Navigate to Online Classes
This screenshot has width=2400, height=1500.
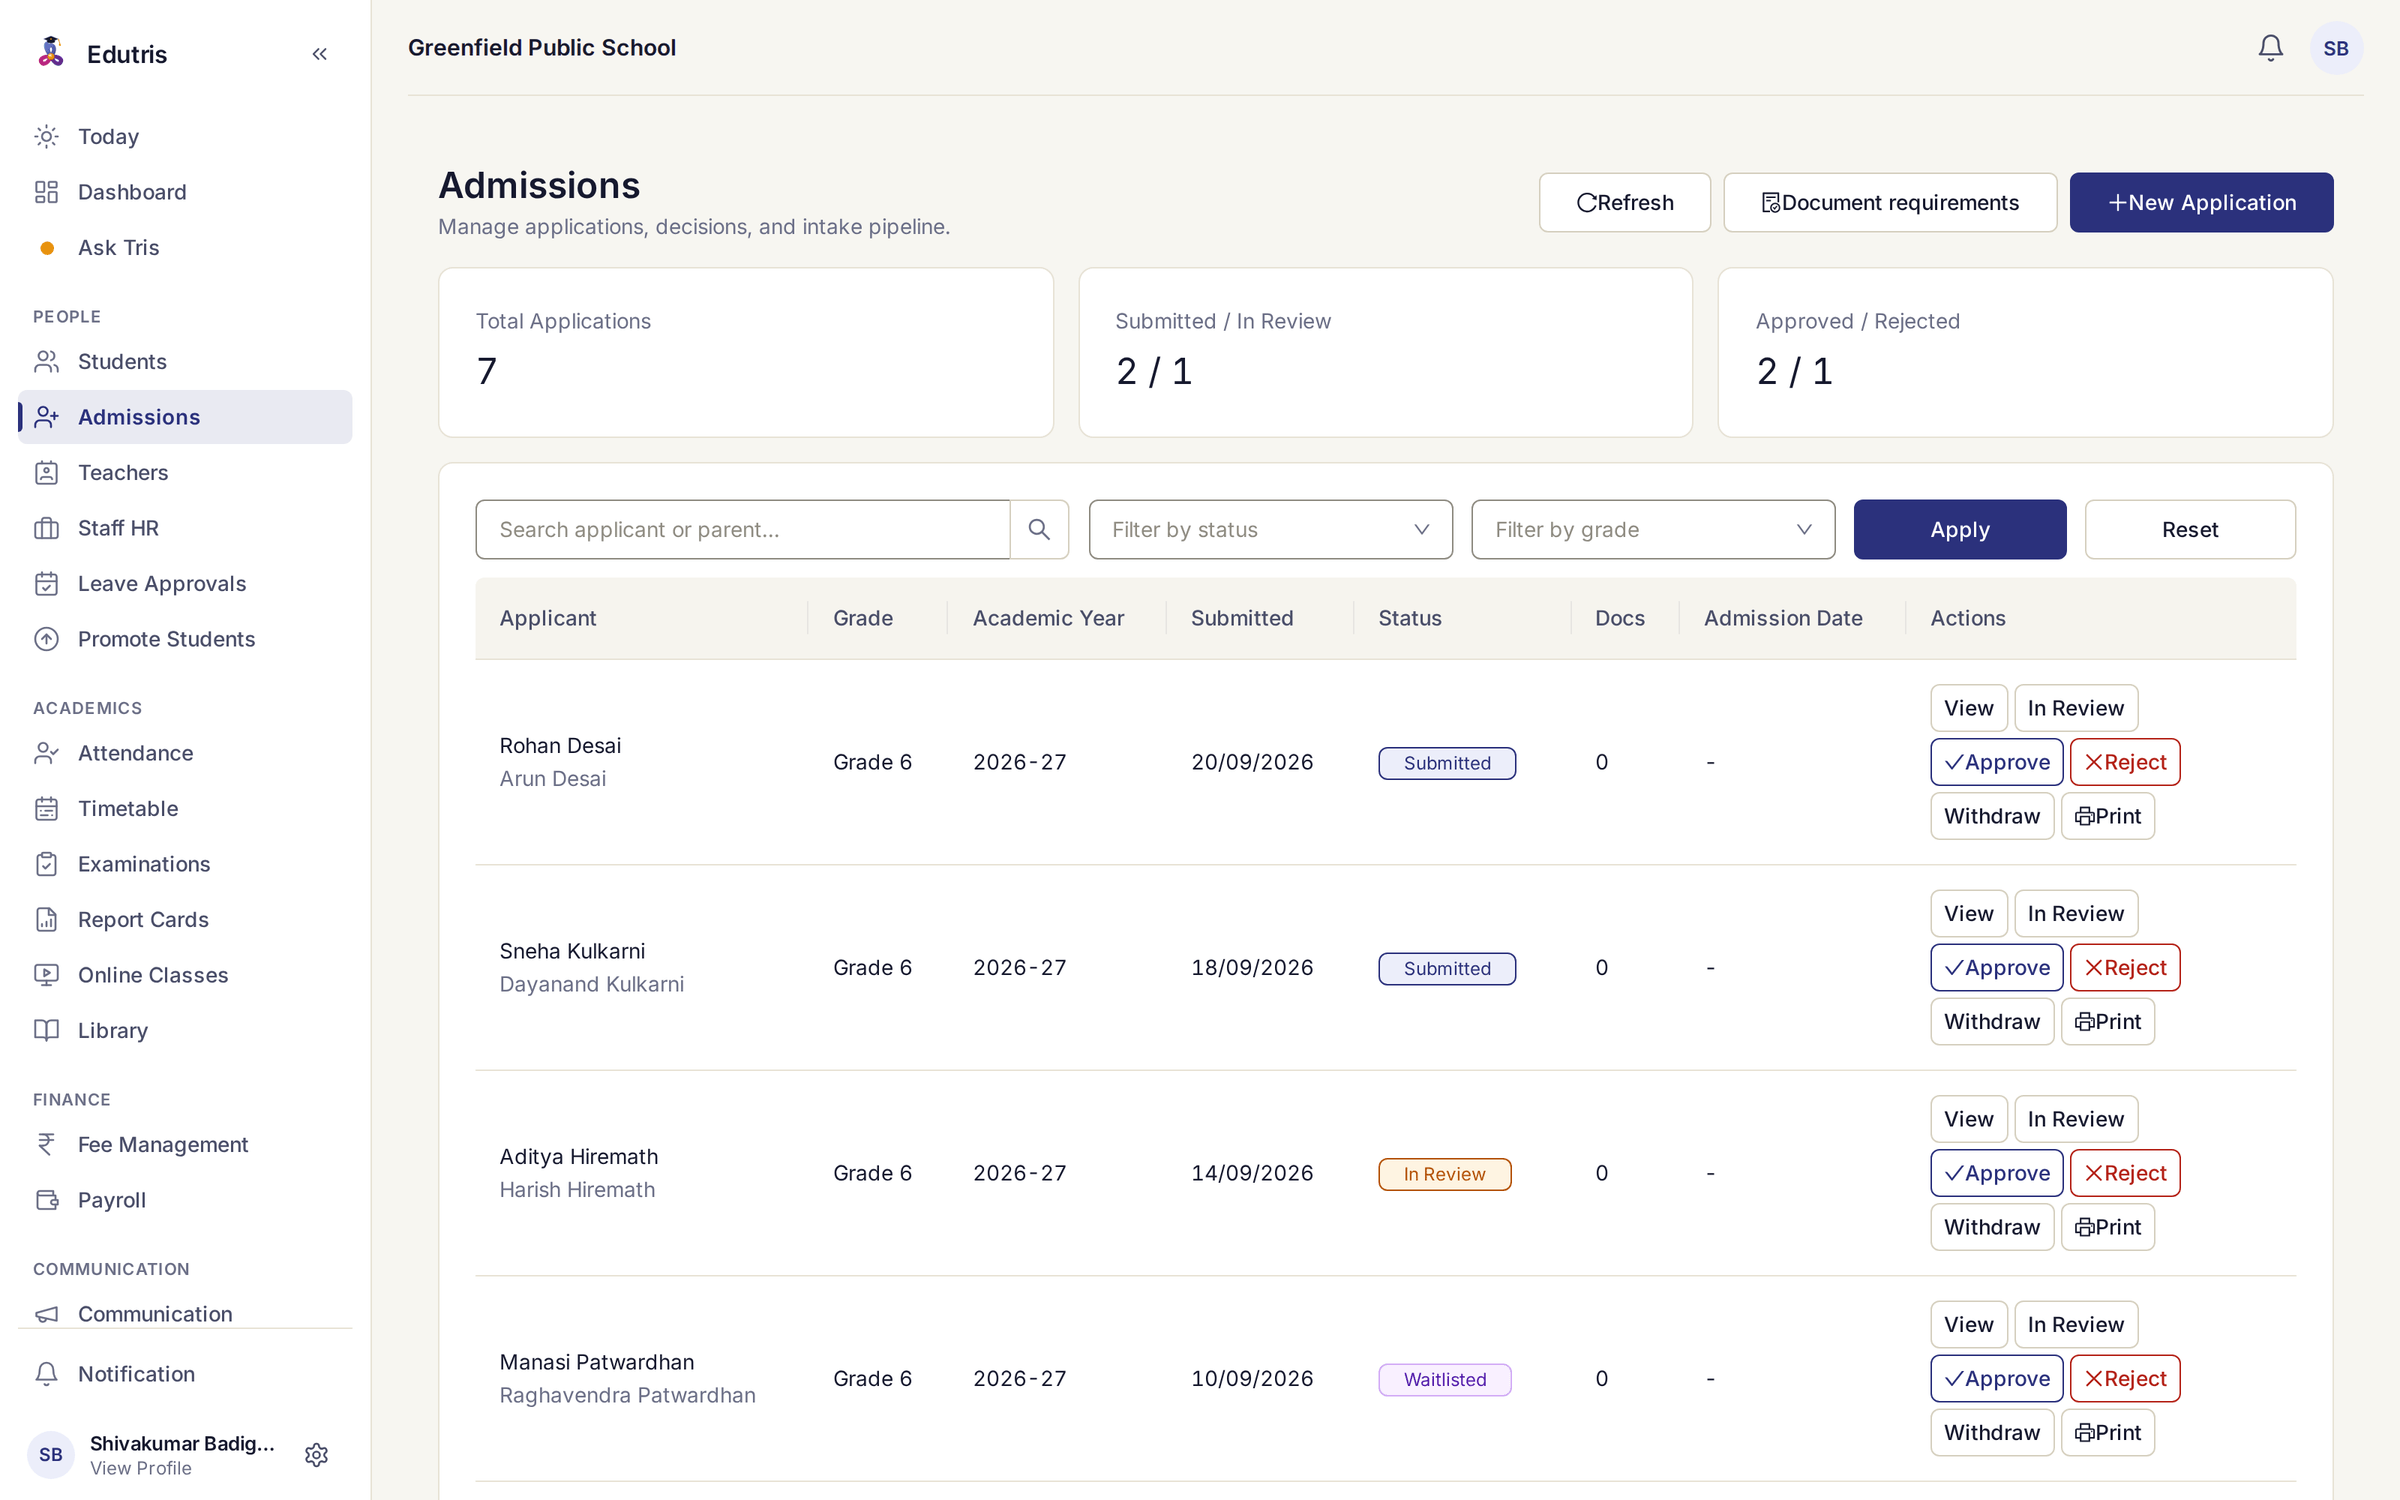(x=185, y=975)
